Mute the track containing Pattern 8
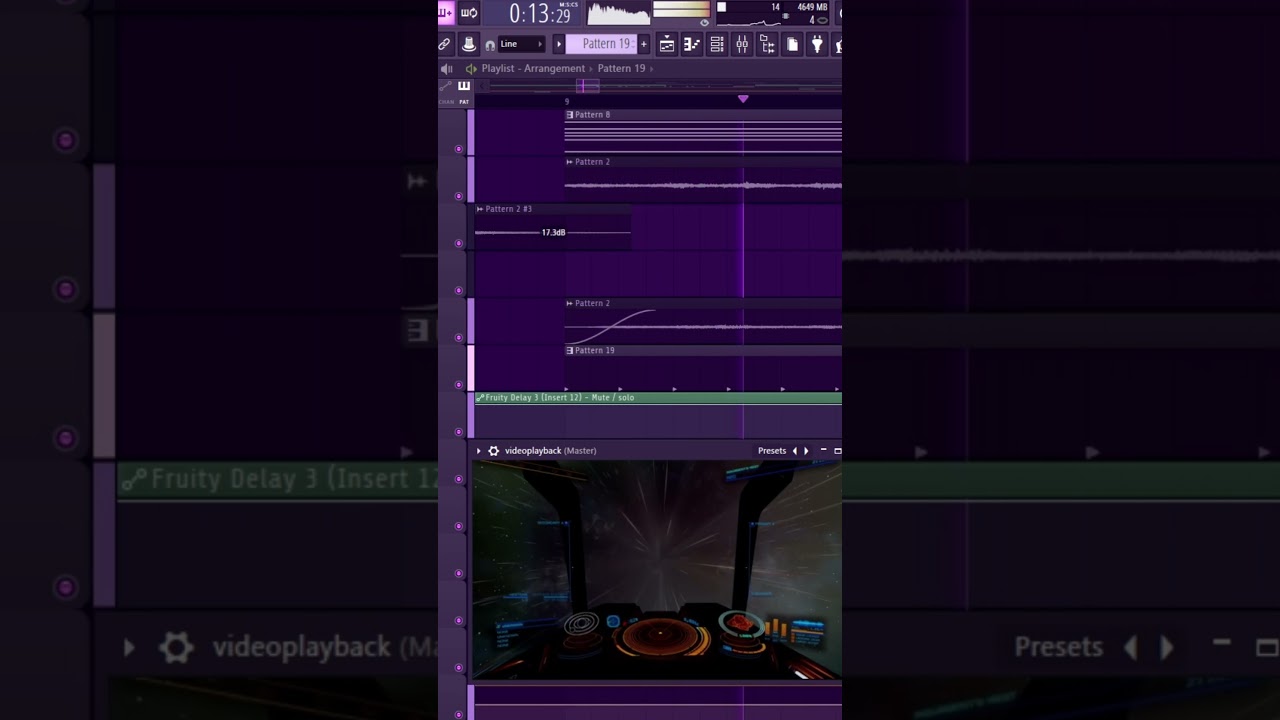Viewport: 1280px width, 720px height. tap(459, 149)
